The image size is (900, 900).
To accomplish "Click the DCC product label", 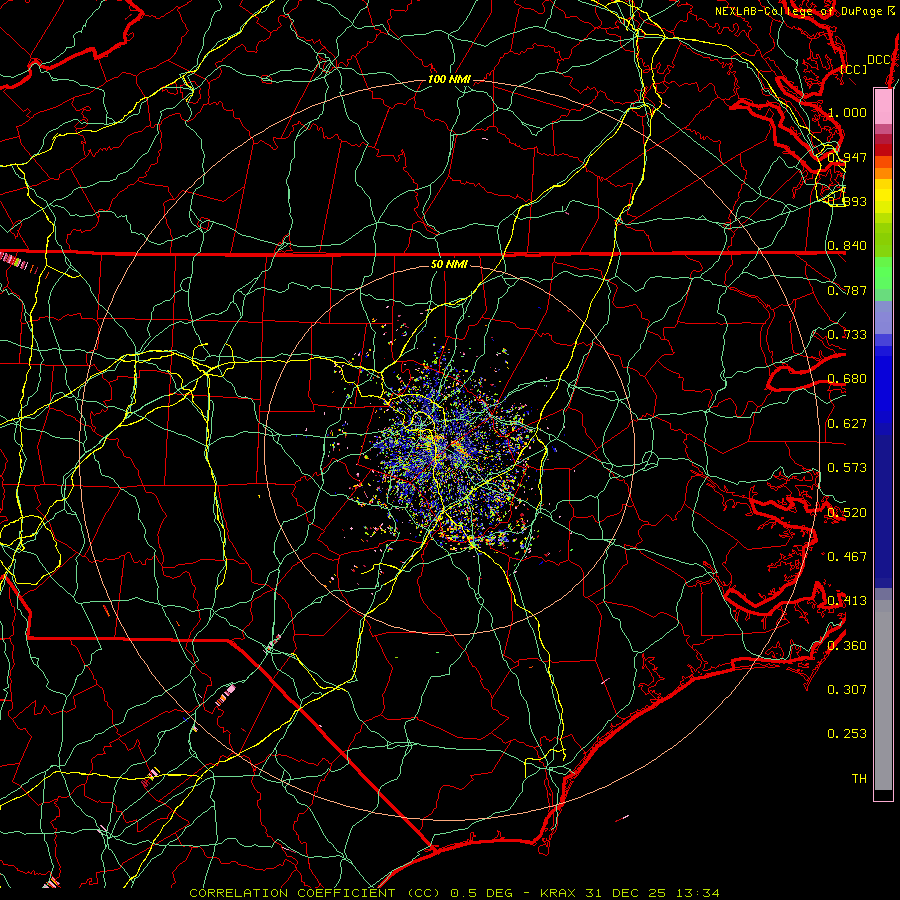I will click(878, 60).
